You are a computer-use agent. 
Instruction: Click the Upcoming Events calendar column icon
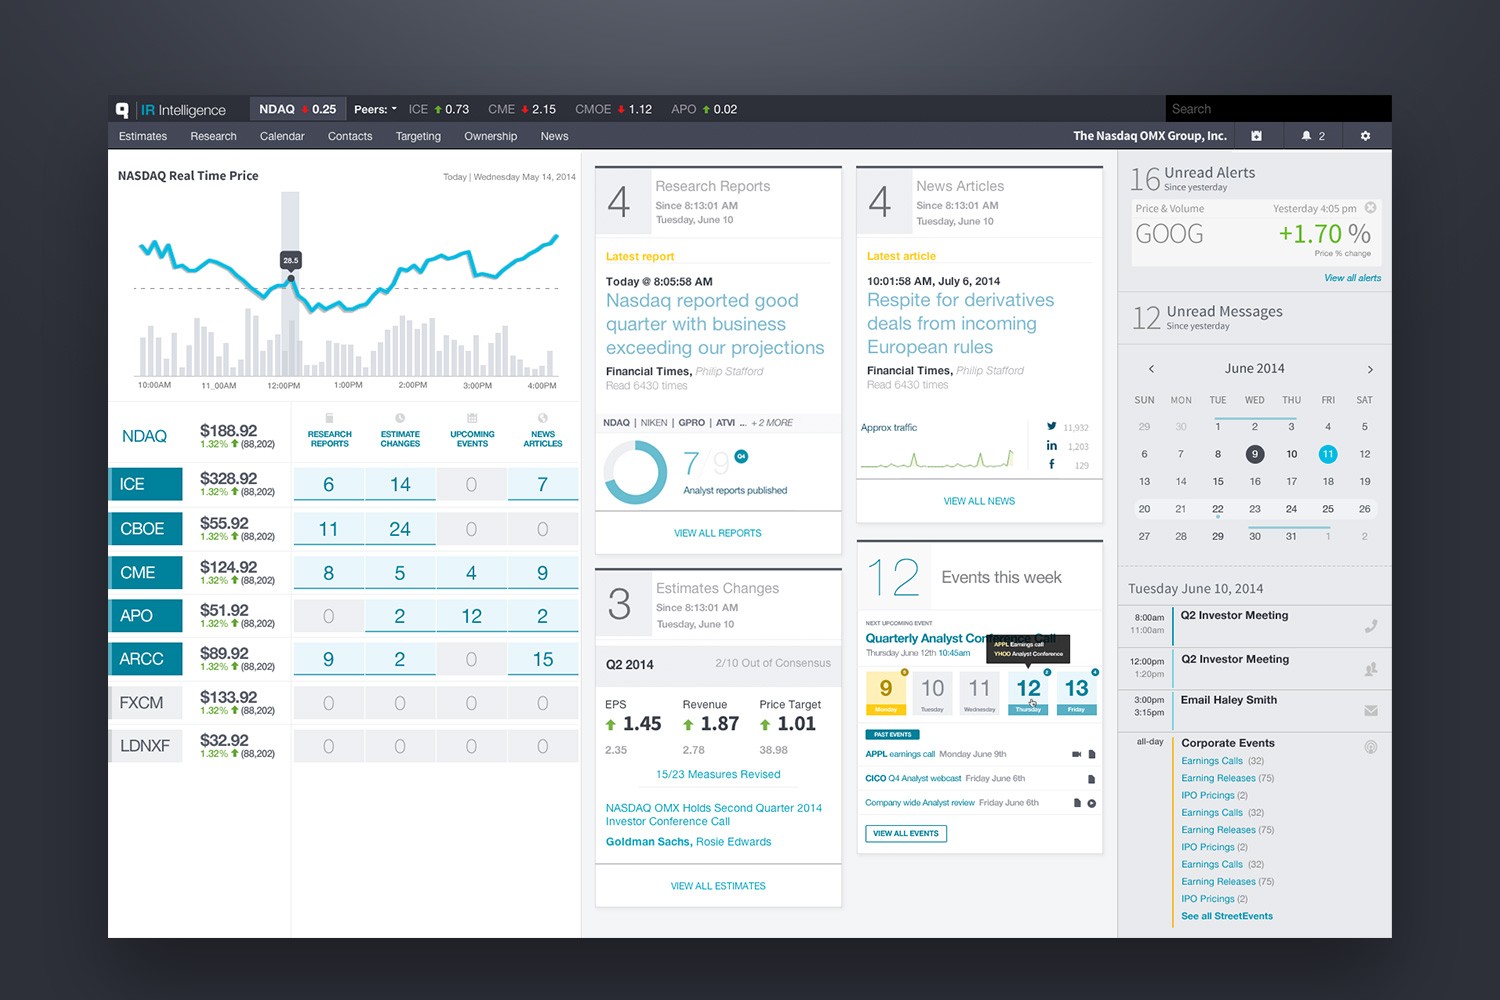[472, 418]
